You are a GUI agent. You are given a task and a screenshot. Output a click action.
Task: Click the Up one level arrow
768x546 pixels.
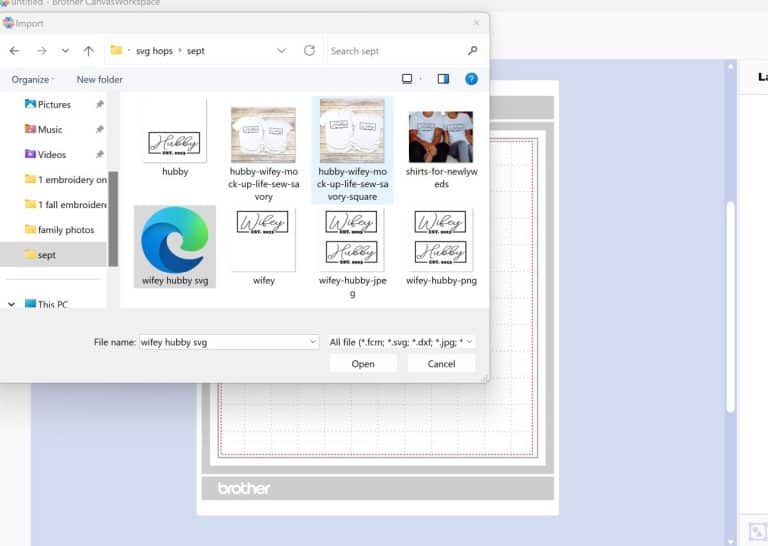[89, 51]
